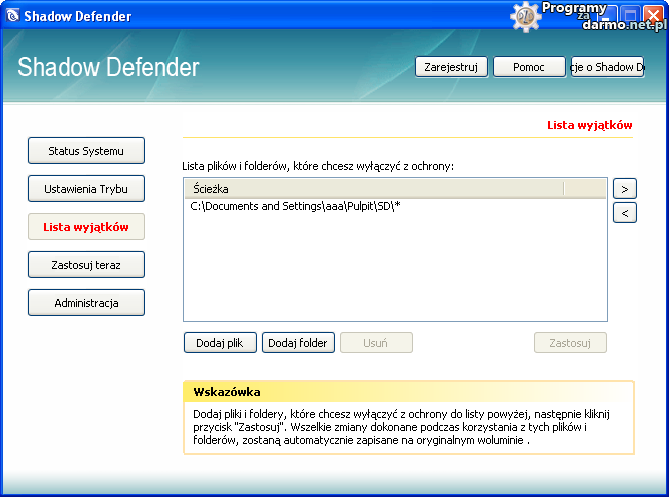
Task: Go to Status Systemu section
Action: [x=86, y=151]
